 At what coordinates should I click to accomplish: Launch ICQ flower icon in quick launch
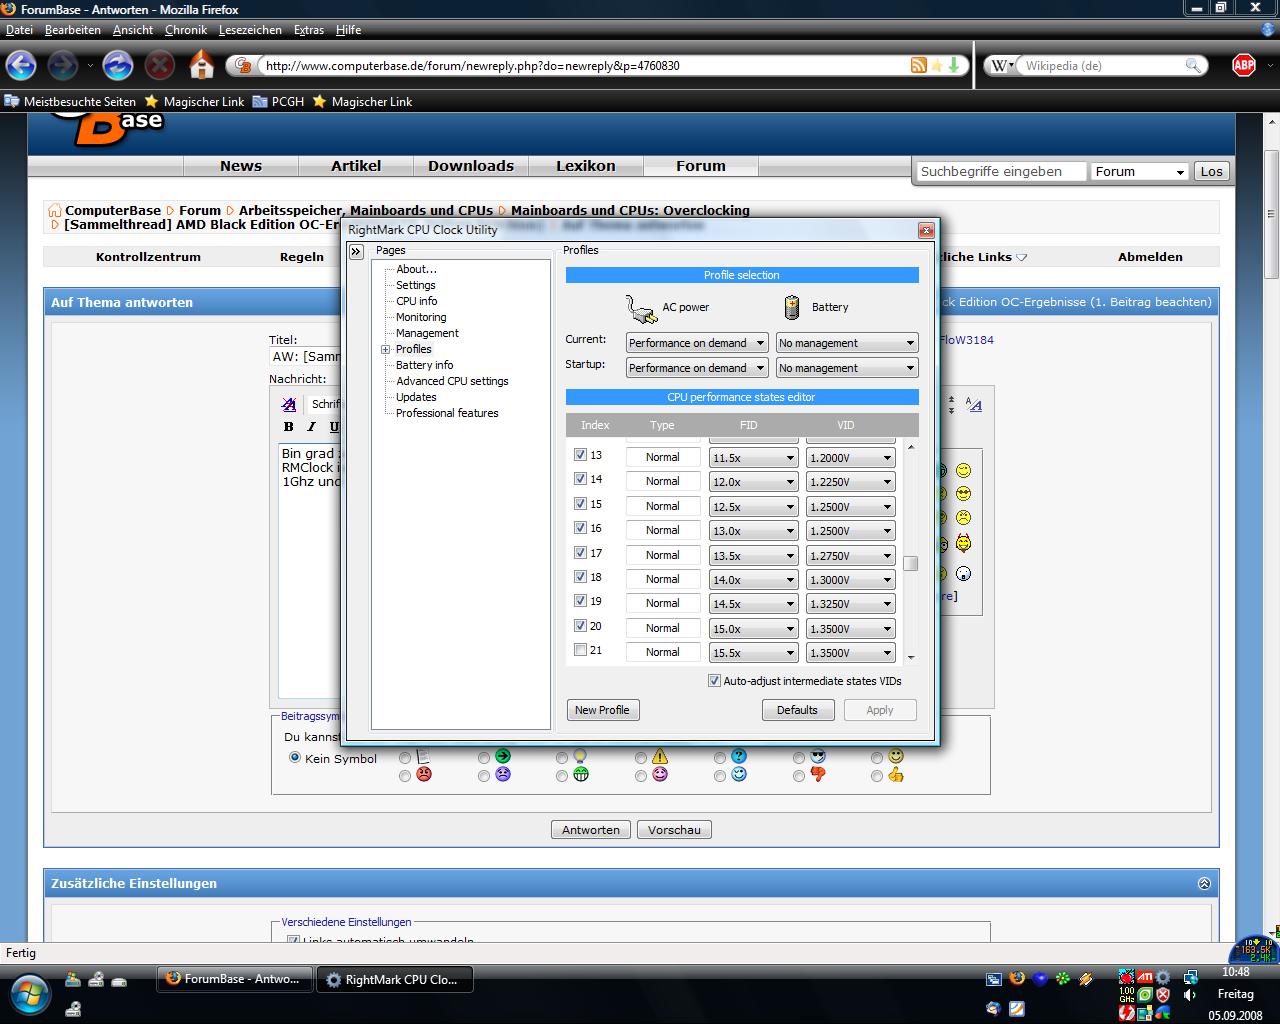click(1063, 978)
